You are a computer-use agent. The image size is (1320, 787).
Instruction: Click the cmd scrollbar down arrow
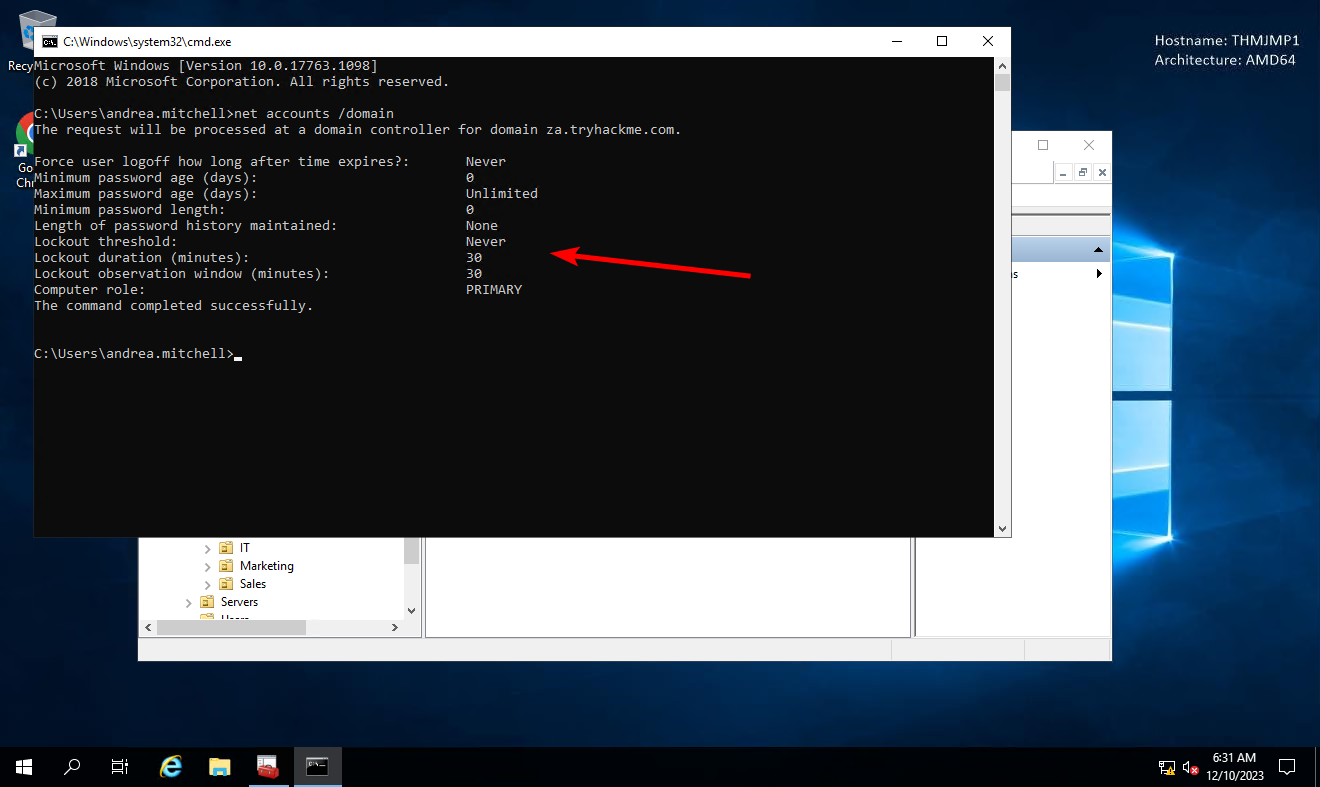point(1002,528)
